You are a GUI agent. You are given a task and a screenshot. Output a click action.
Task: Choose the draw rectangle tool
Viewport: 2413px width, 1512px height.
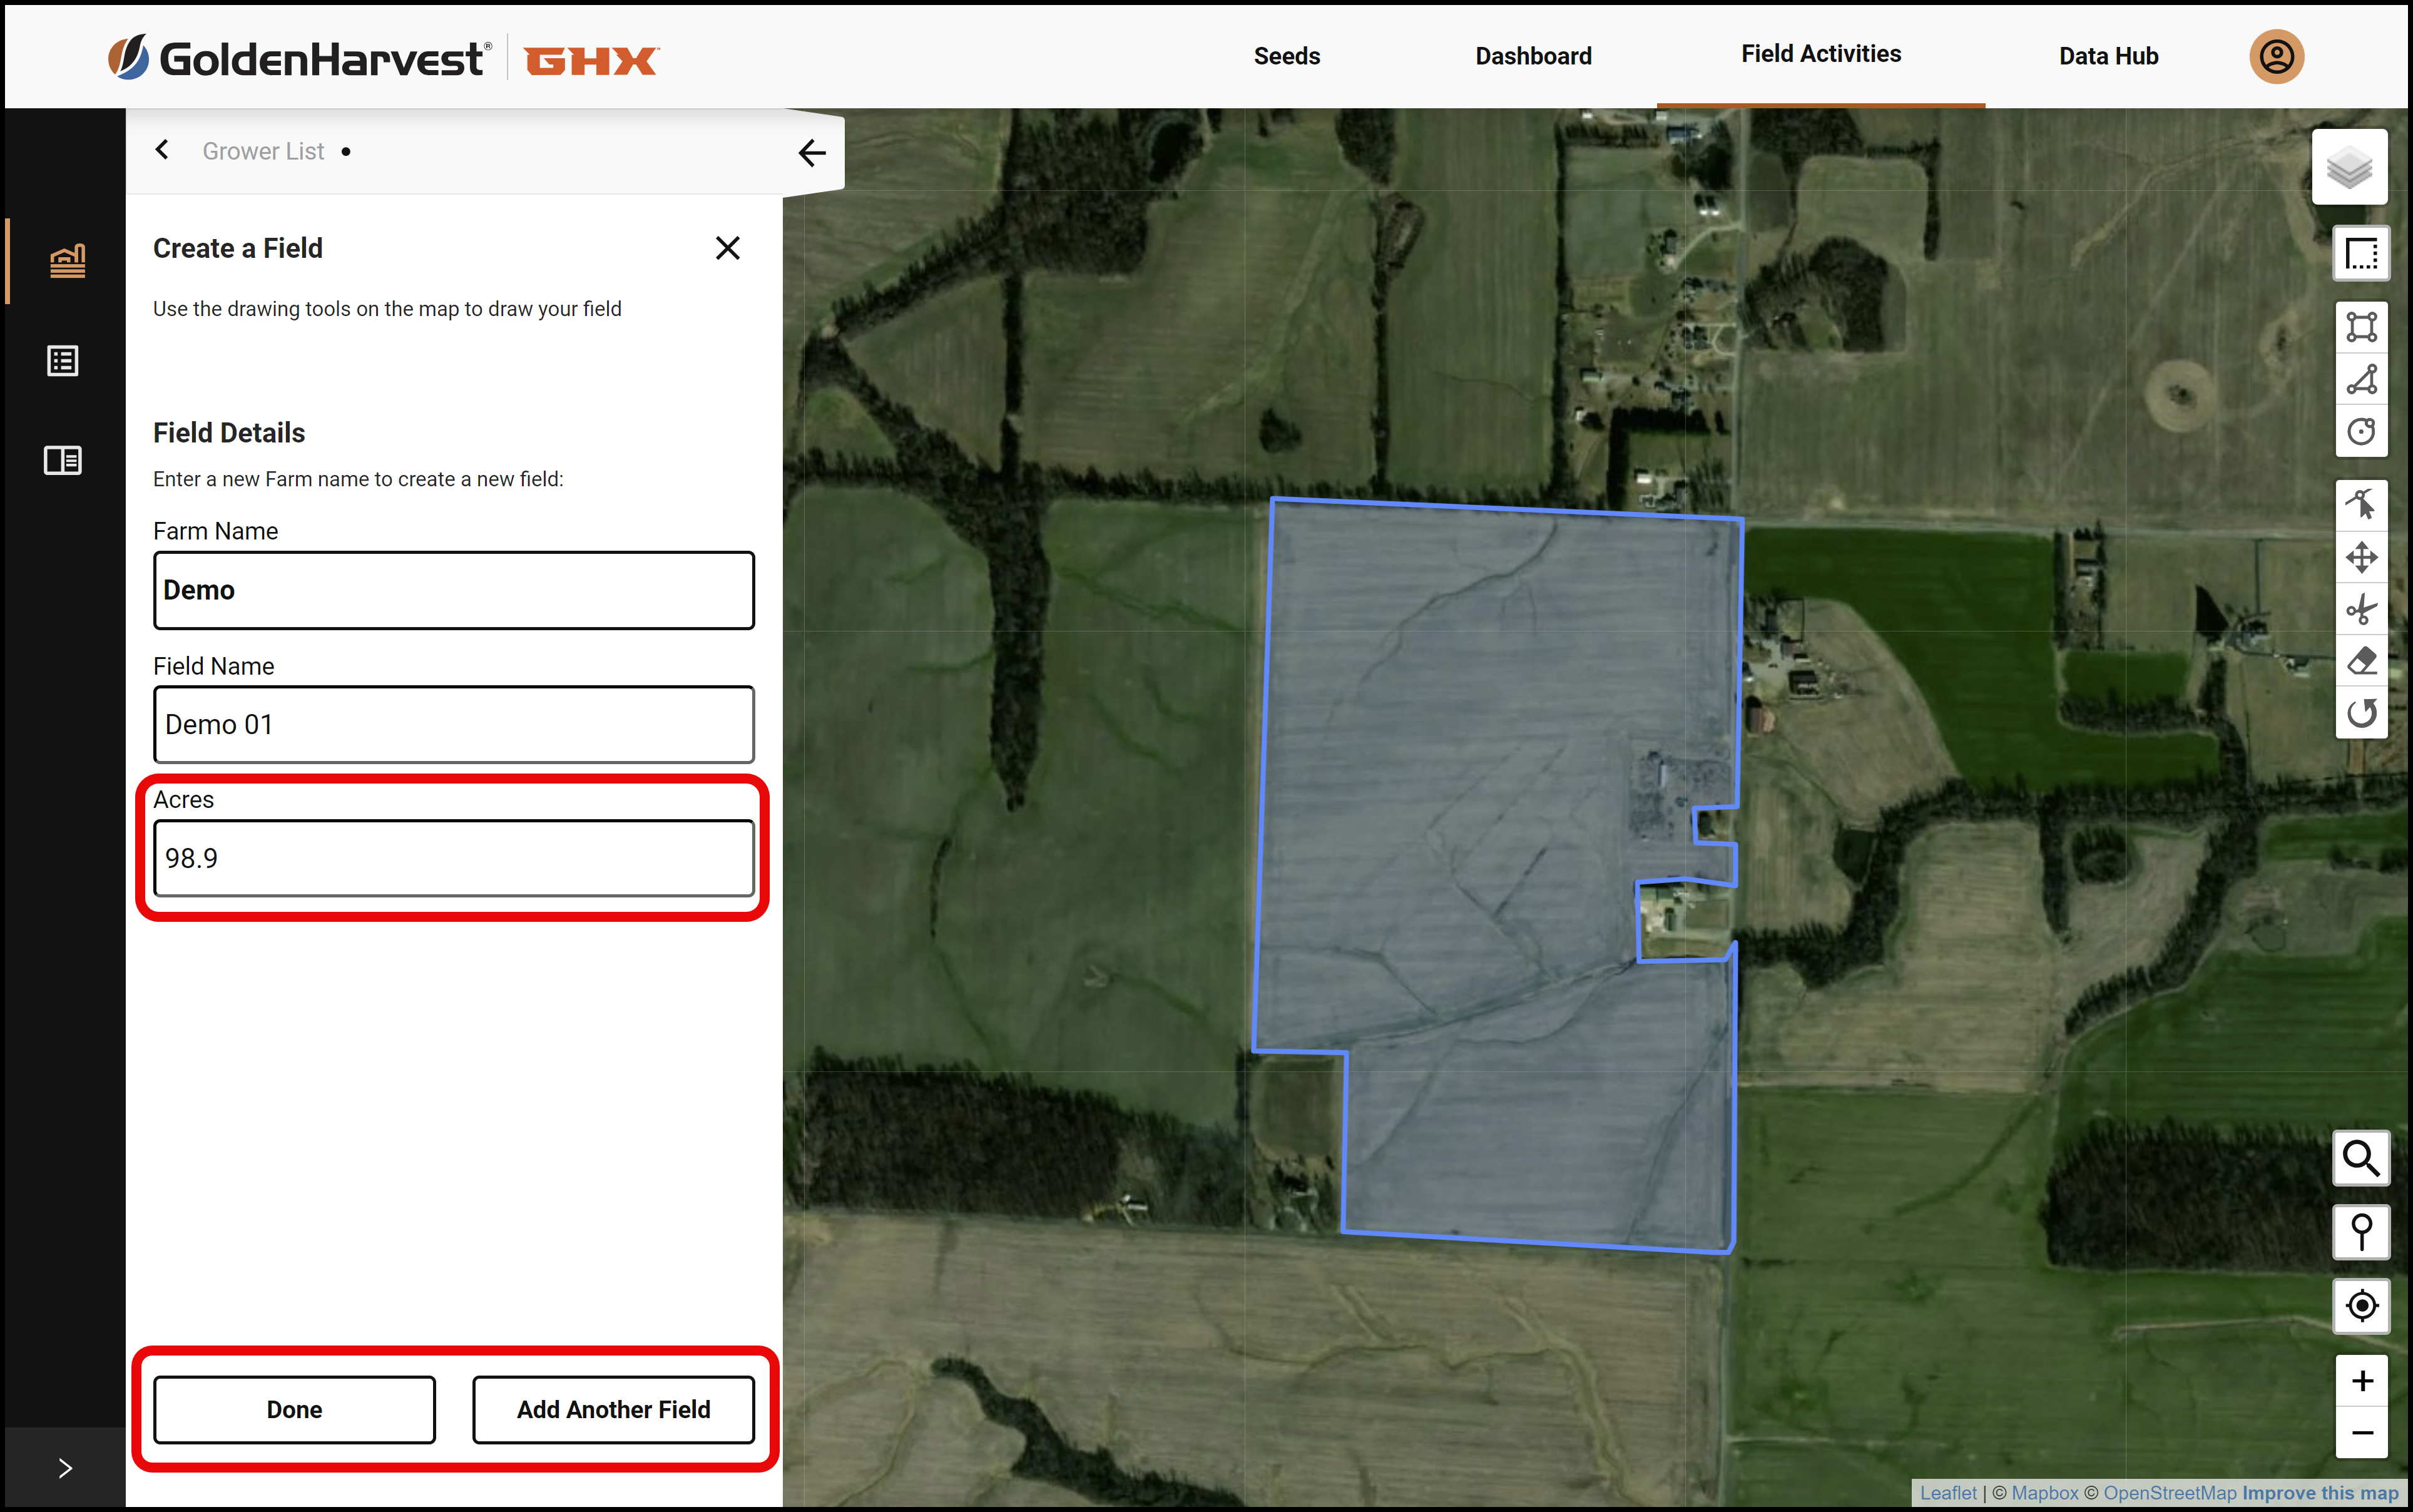pyautogui.click(x=2361, y=327)
